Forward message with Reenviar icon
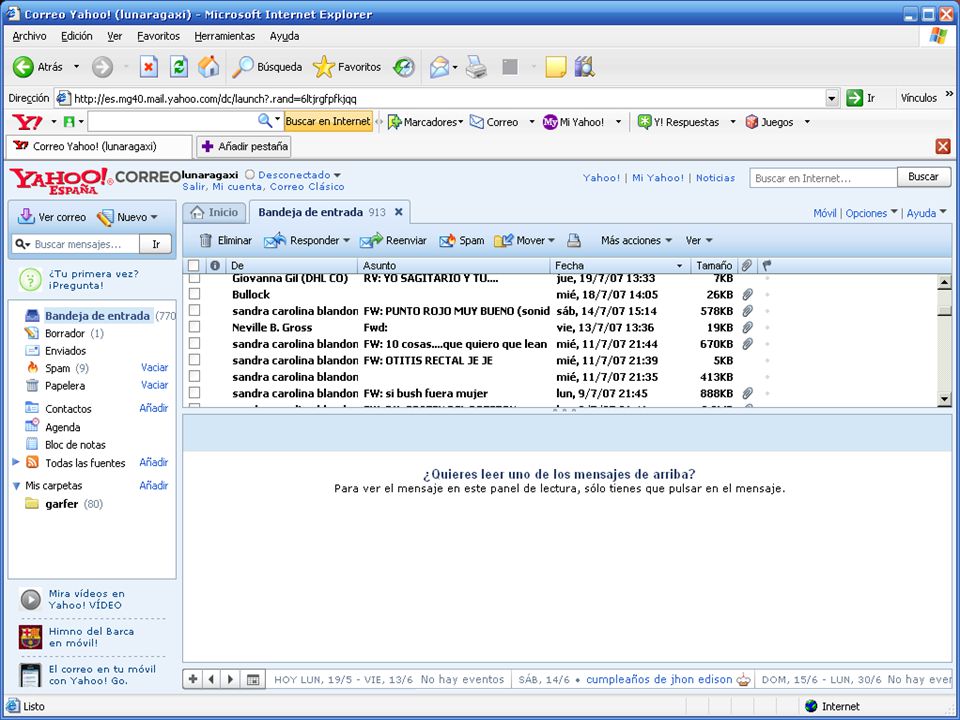960x720 pixels. click(371, 241)
